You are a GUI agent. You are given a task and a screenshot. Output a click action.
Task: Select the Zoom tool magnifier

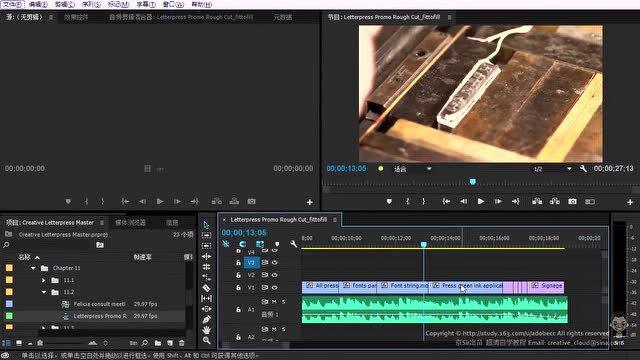coord(207,340)
